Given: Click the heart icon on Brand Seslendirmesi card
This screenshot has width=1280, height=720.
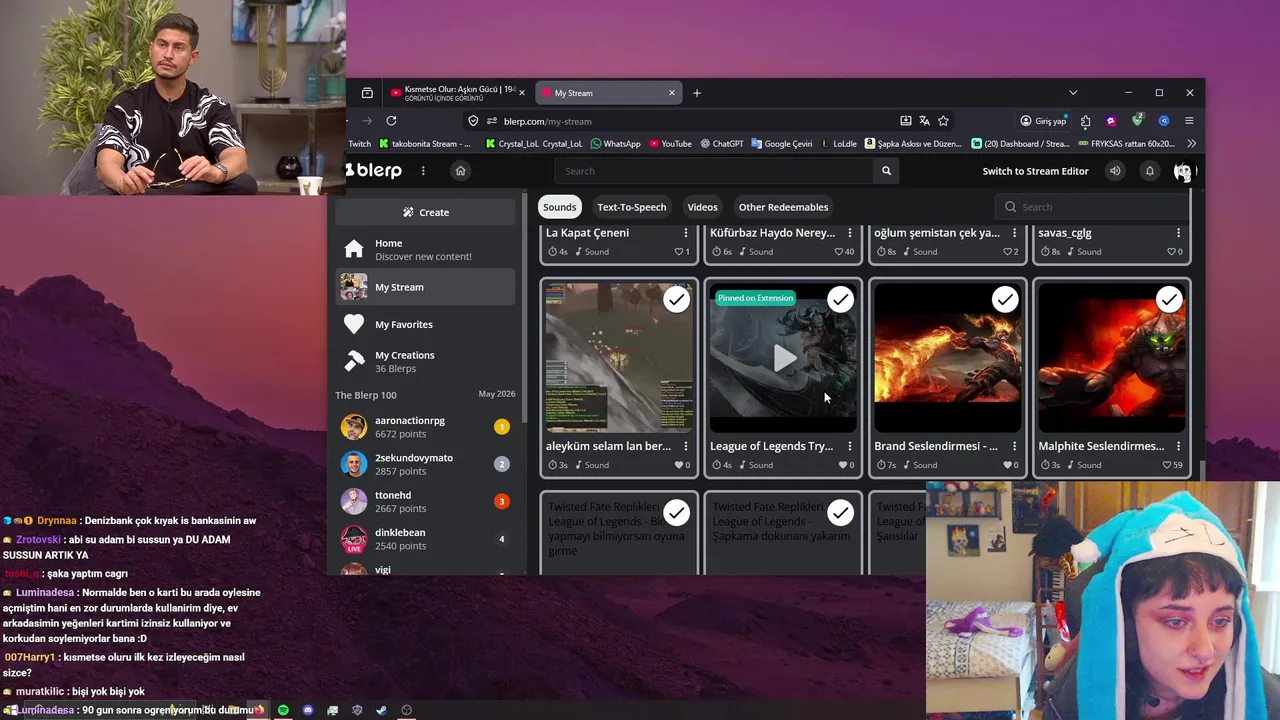Looking at the screenshot, I should (1008, 465).
